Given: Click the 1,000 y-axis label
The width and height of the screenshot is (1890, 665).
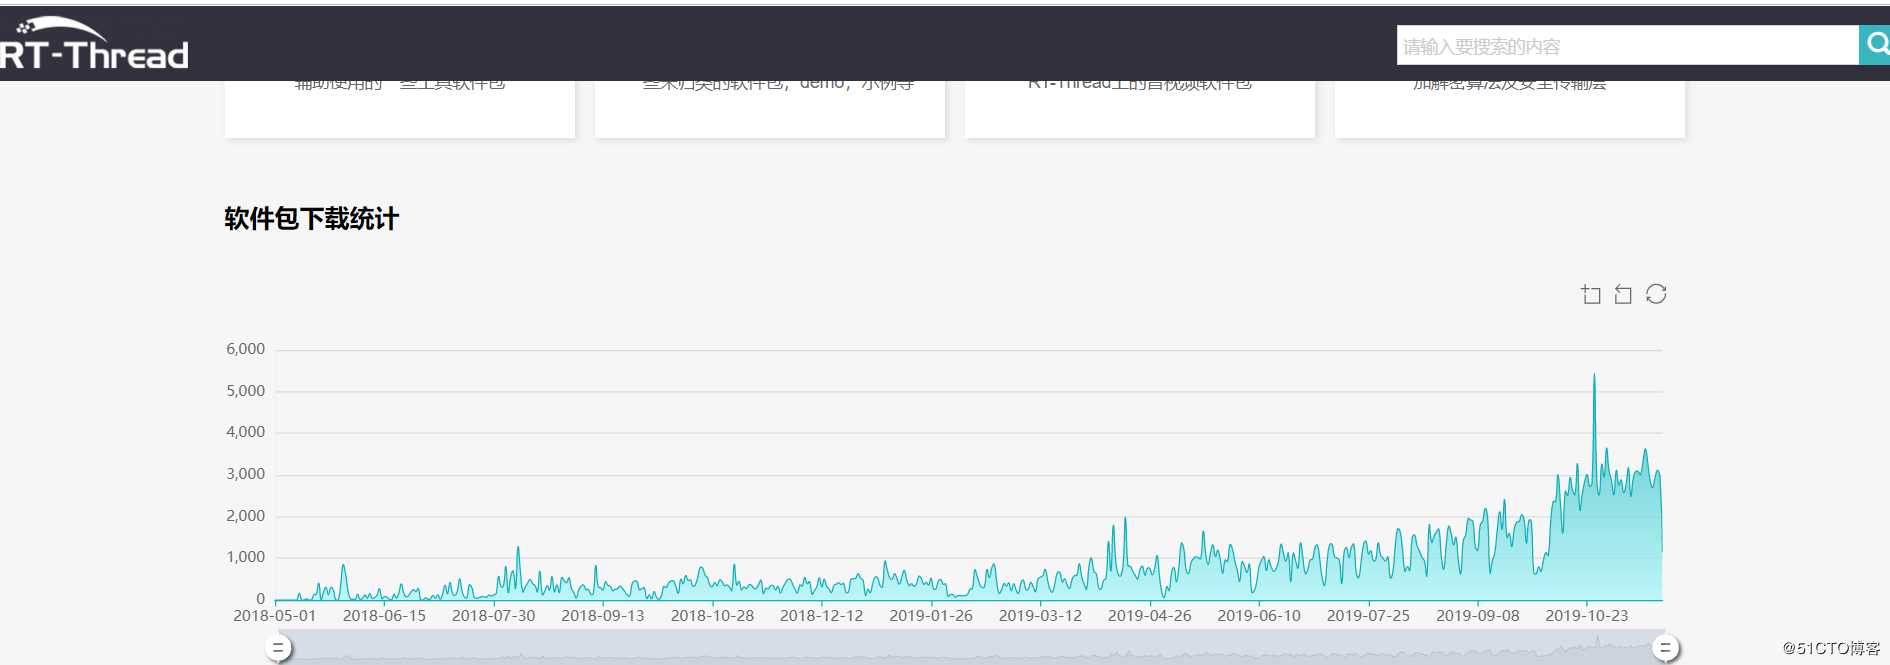Looking at the screenshot, I should (245, 557).
